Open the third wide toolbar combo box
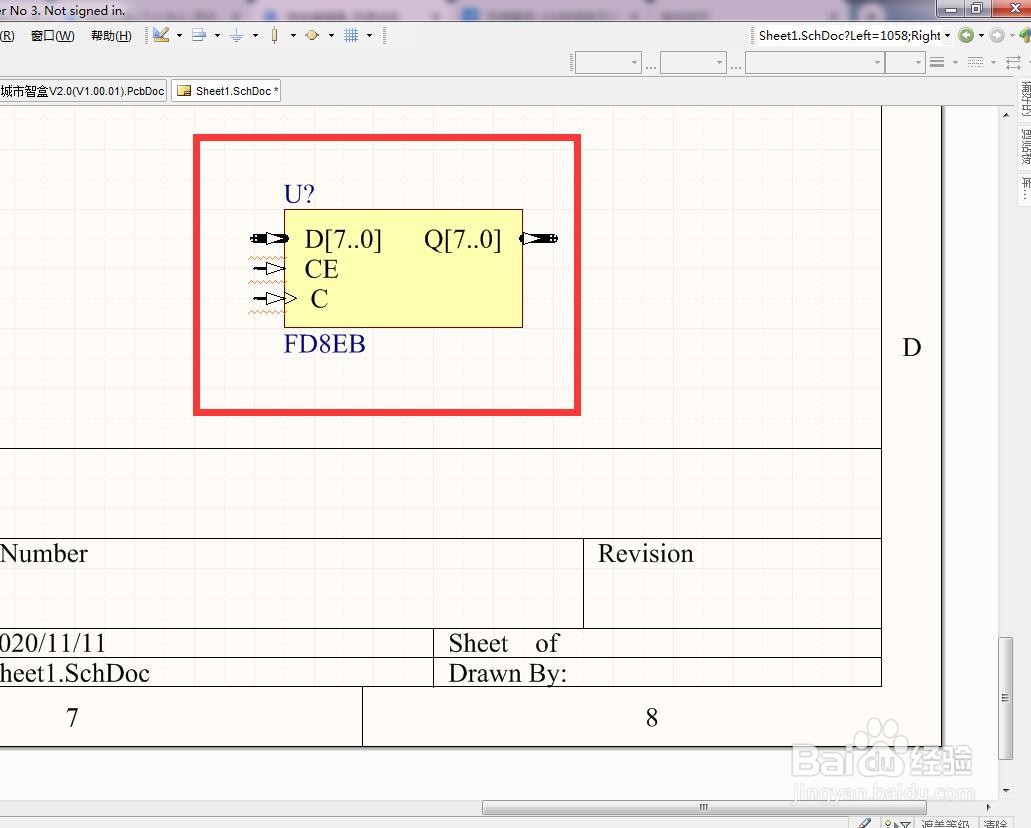 coord(814,62)
